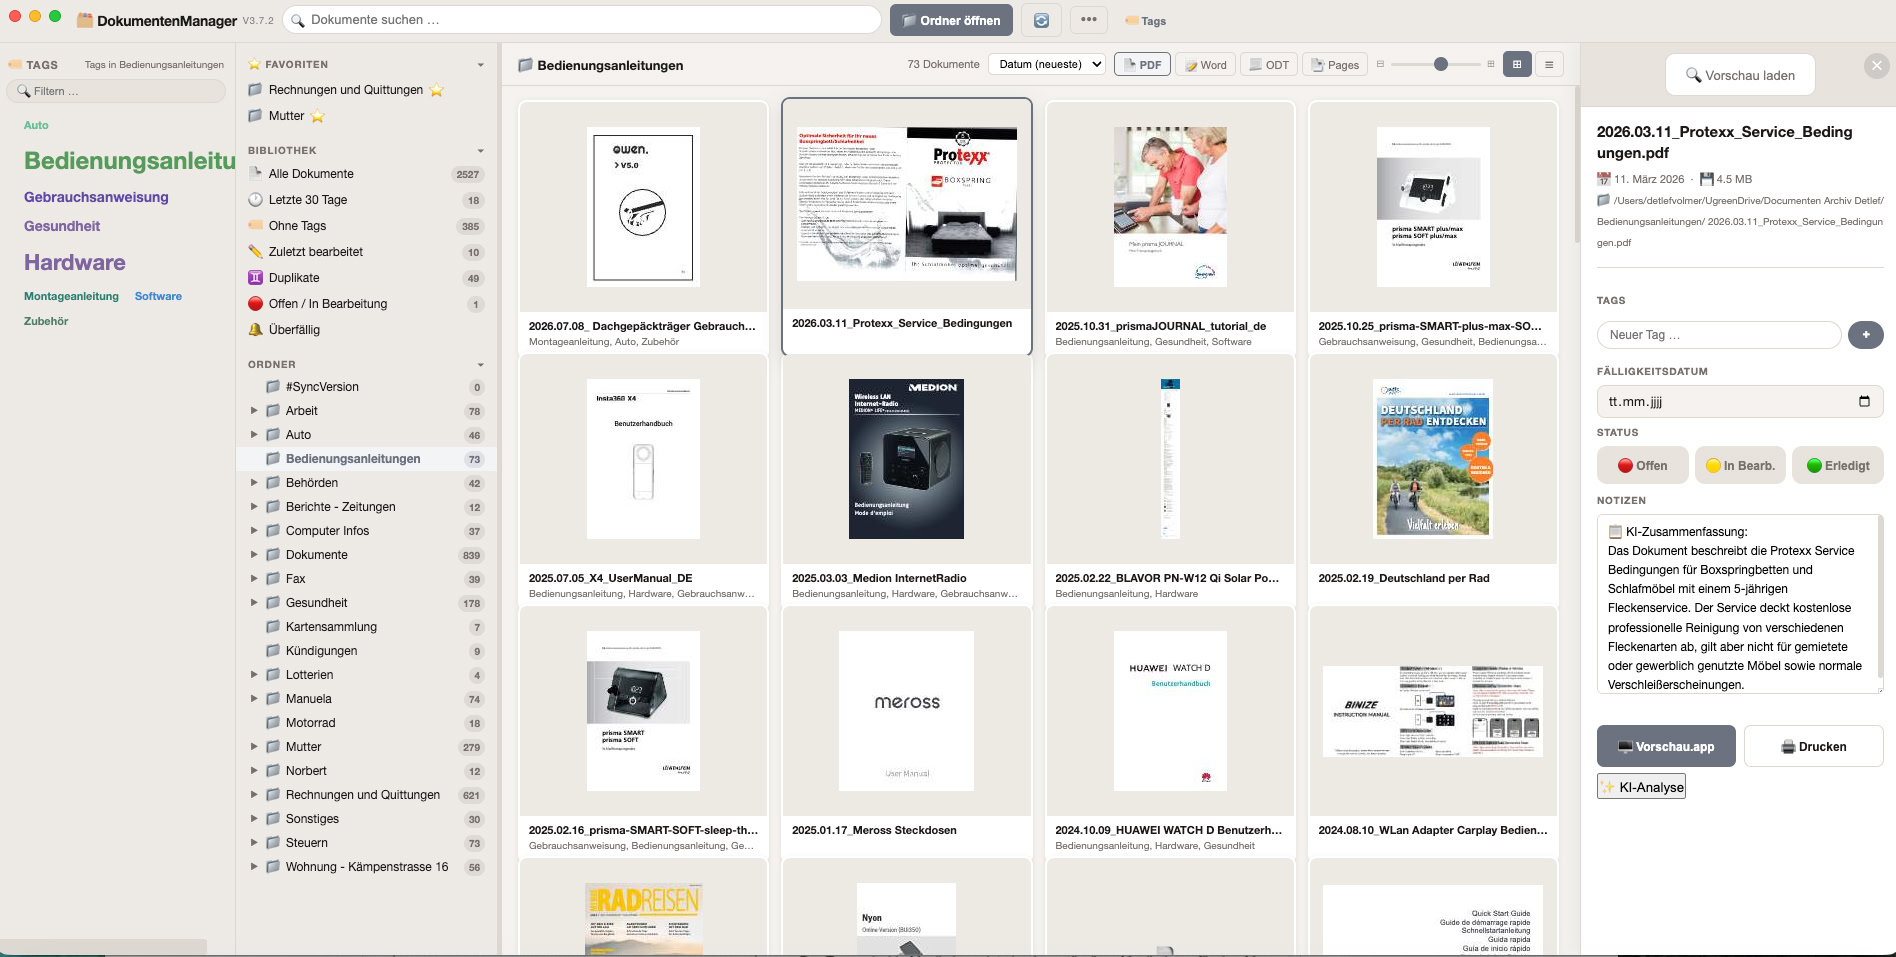Click the large thumbnail size icon
1896x957 pixels.
1490,64
